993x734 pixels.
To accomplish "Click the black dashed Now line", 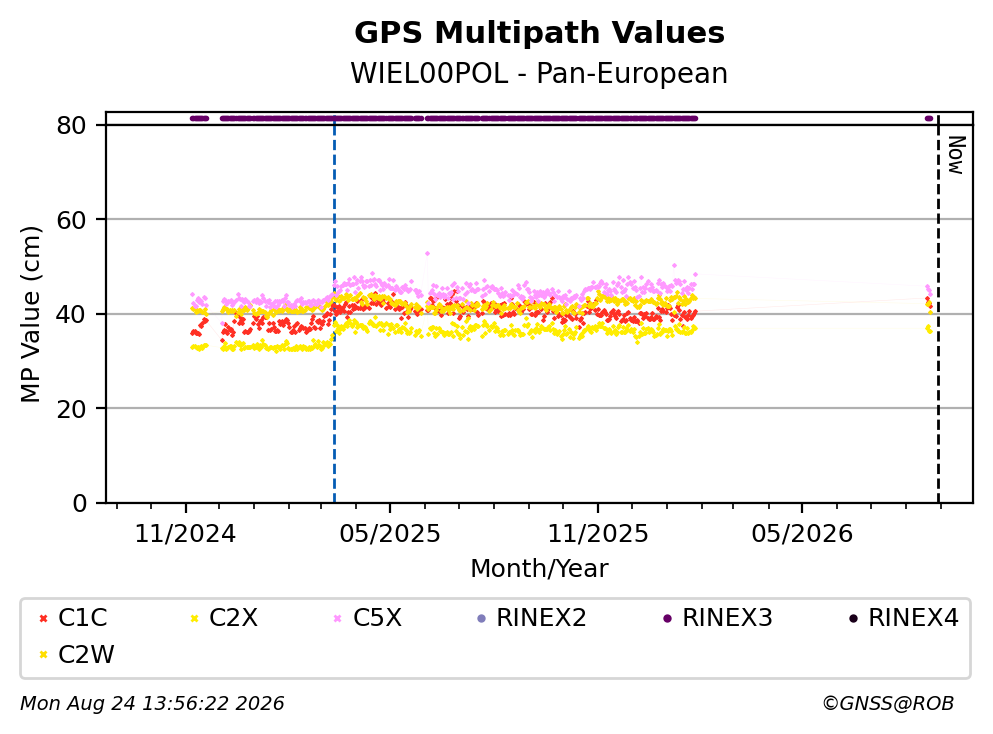I will (938, 310).
